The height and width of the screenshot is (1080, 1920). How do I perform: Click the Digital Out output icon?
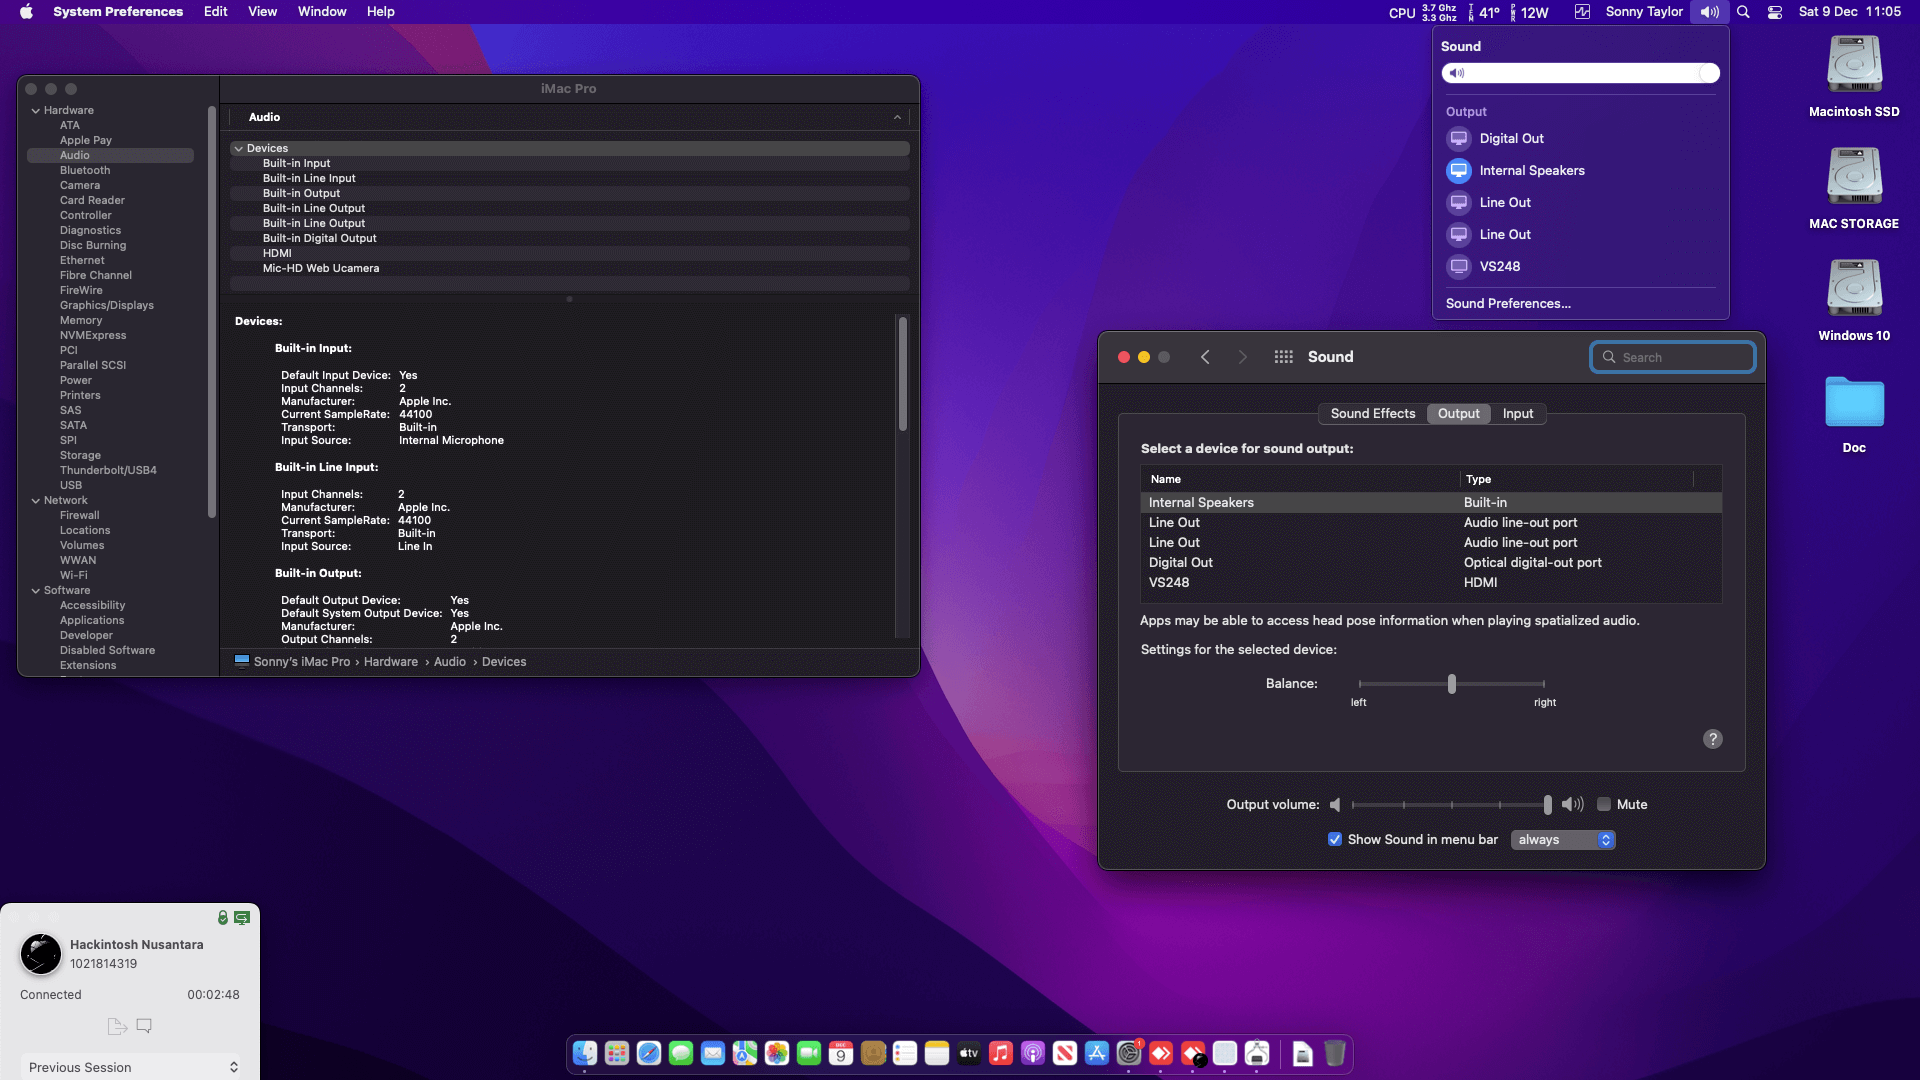1459,139
